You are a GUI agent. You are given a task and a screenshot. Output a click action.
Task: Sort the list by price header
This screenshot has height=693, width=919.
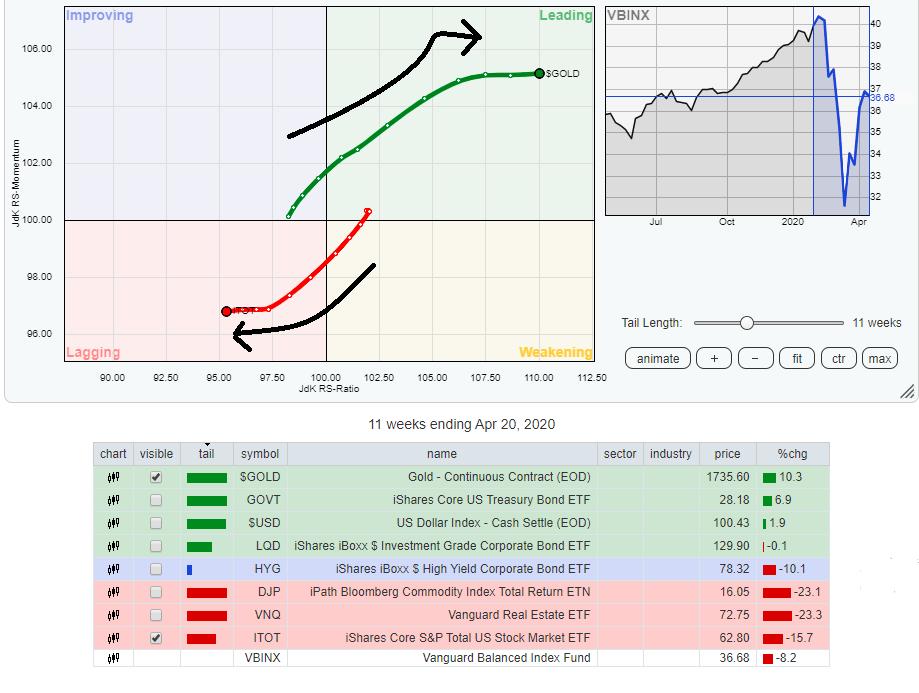coord(727,454)
